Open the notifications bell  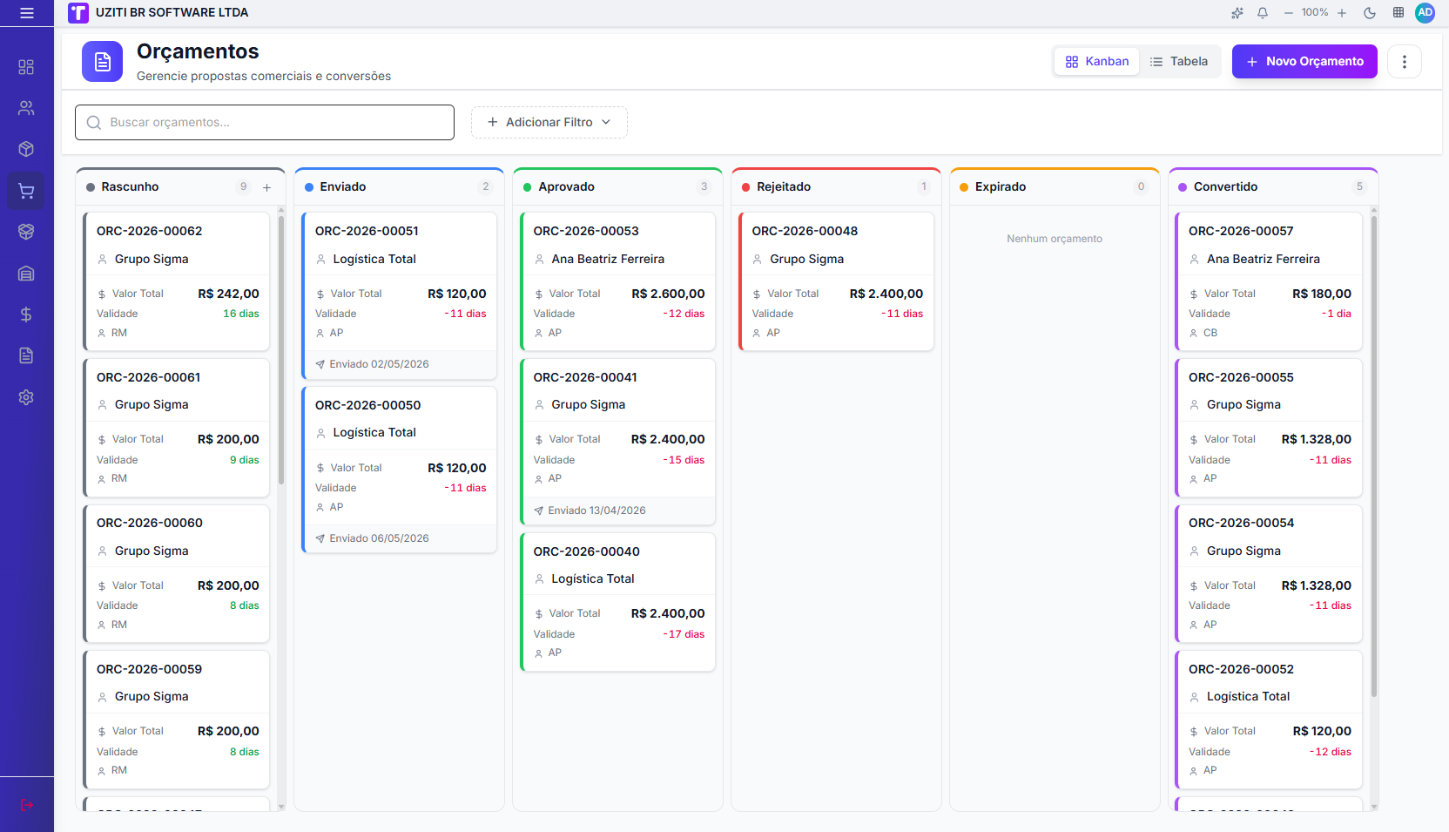click(x=1262, y=13)
